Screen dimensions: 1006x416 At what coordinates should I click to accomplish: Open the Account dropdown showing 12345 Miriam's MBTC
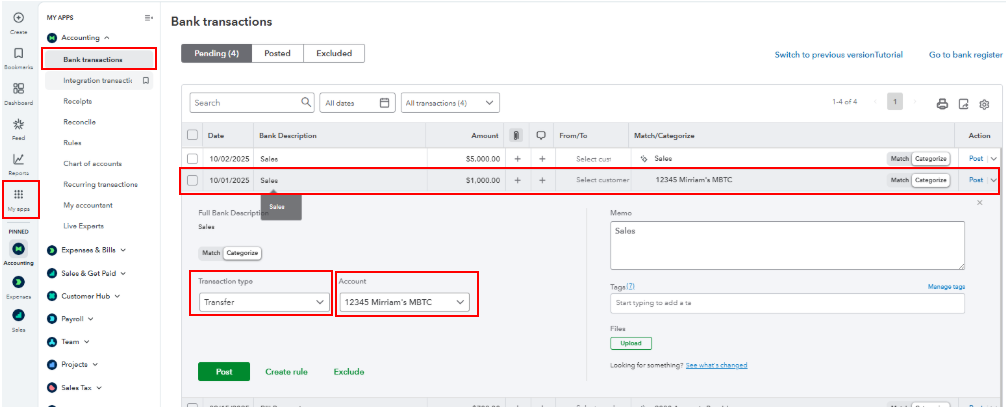point(404,301)
